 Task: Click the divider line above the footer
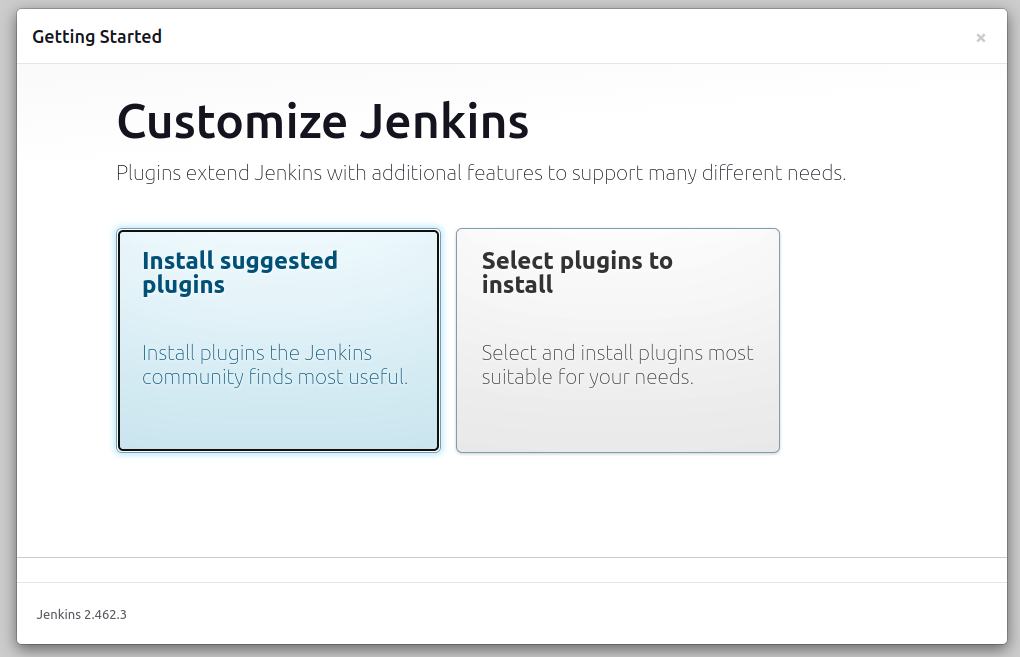click(512, 557)
